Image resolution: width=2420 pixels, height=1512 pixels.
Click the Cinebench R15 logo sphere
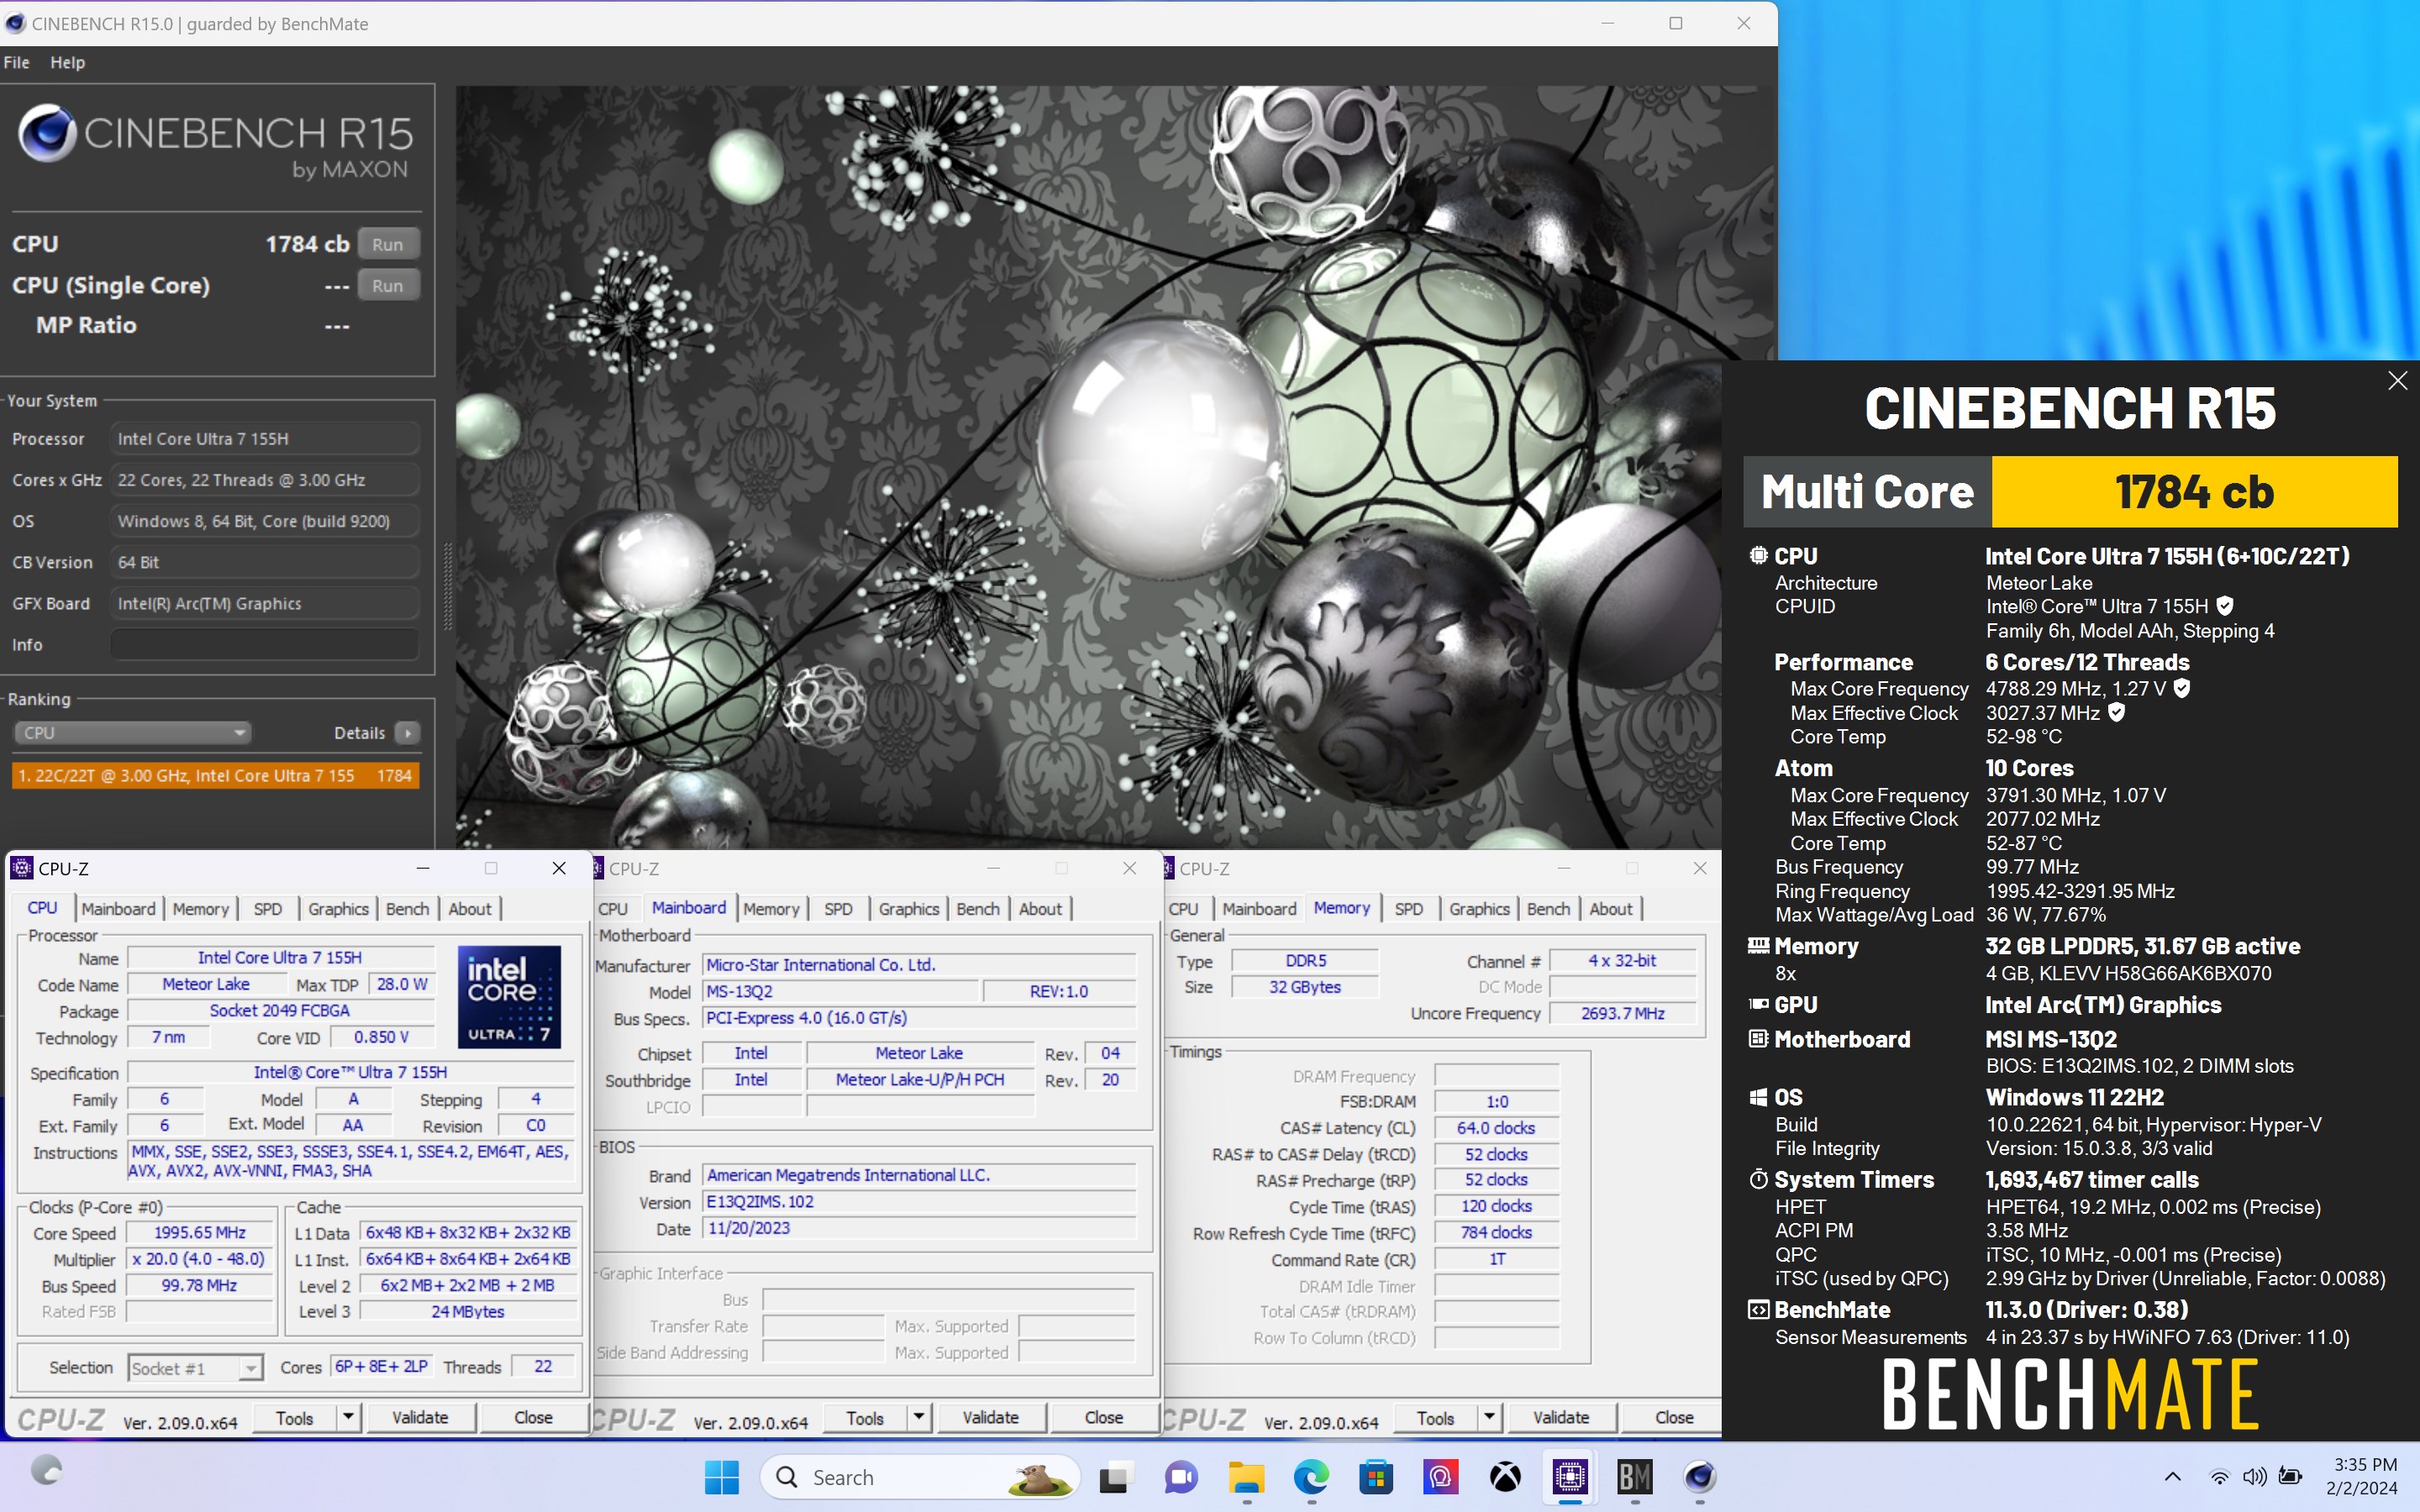coord(47,133)
